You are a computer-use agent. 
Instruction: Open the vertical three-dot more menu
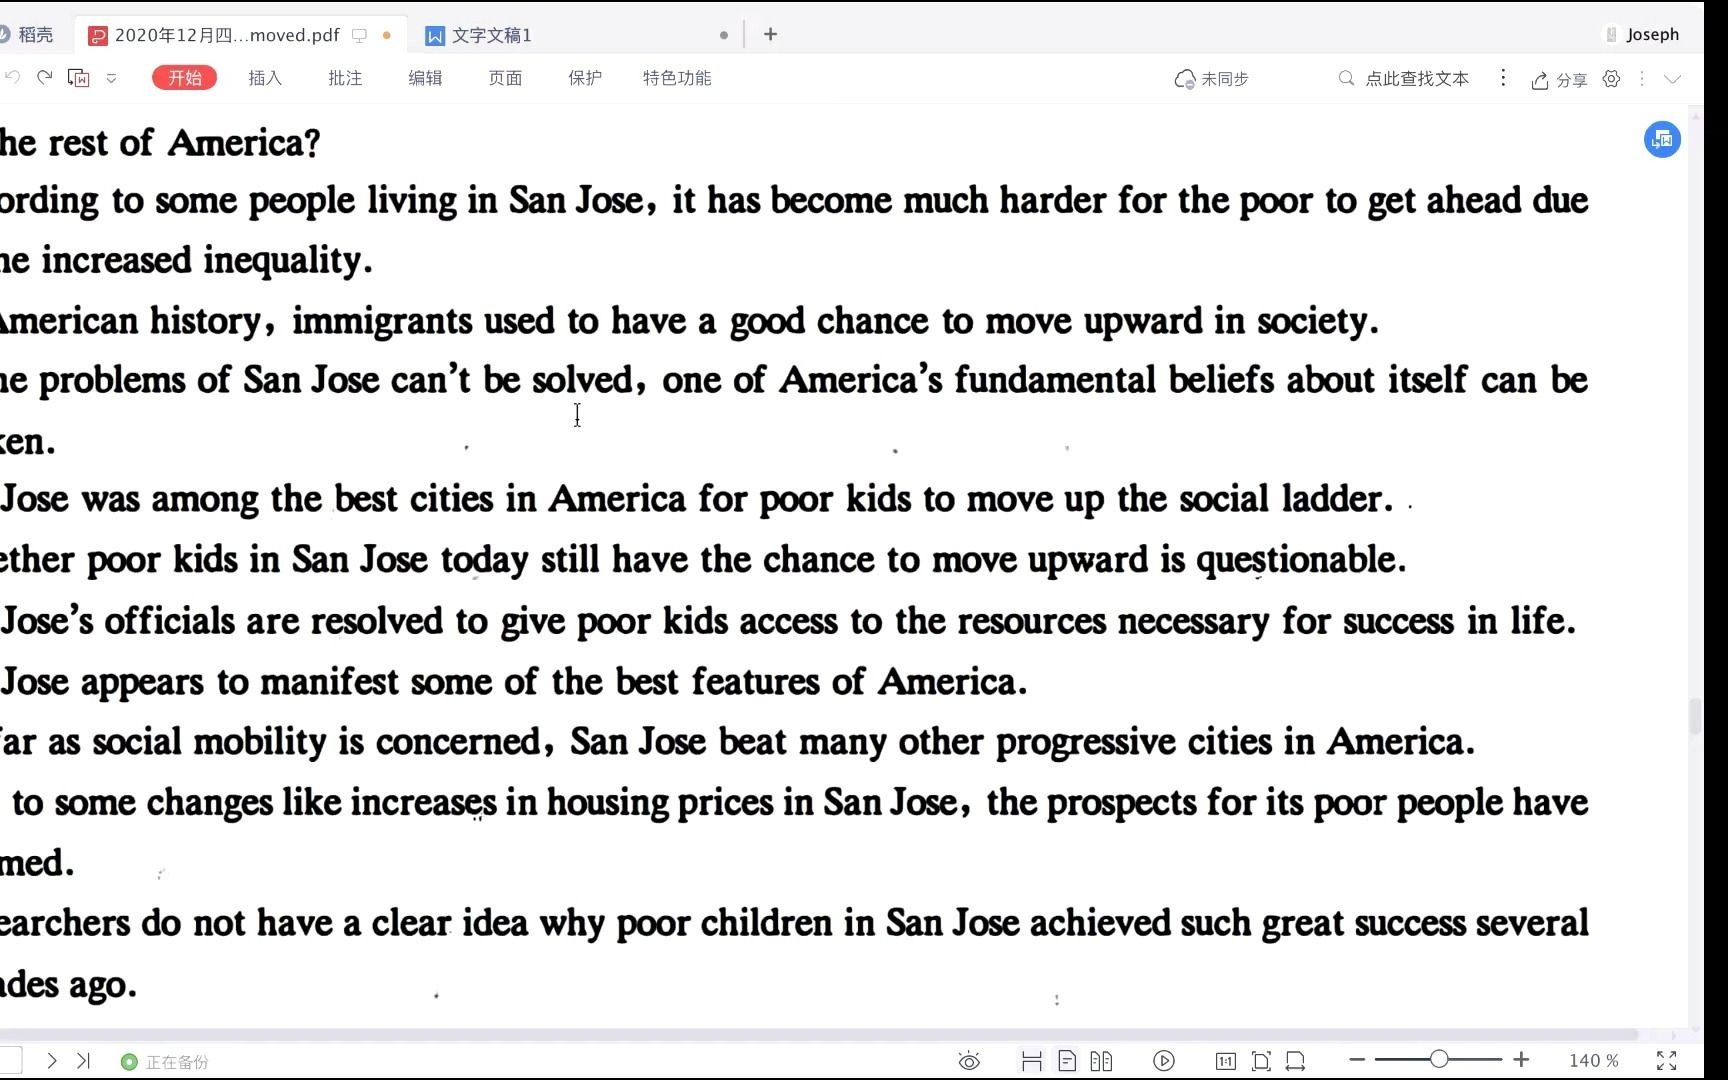click(x=1503, y=78)
